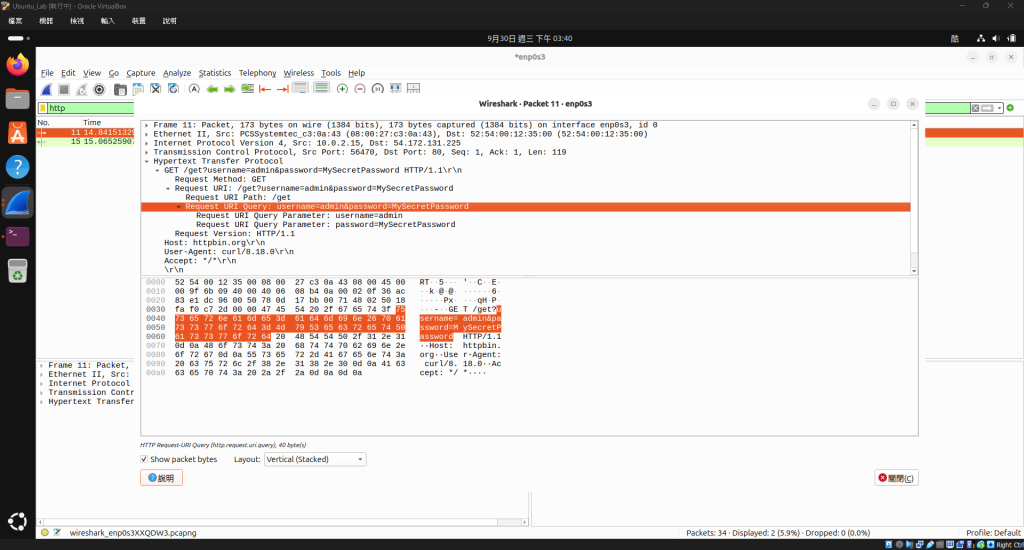Click the 說明 help button in dialog
This screenshot has width=1024, height=550.
(x=161, y=477)
